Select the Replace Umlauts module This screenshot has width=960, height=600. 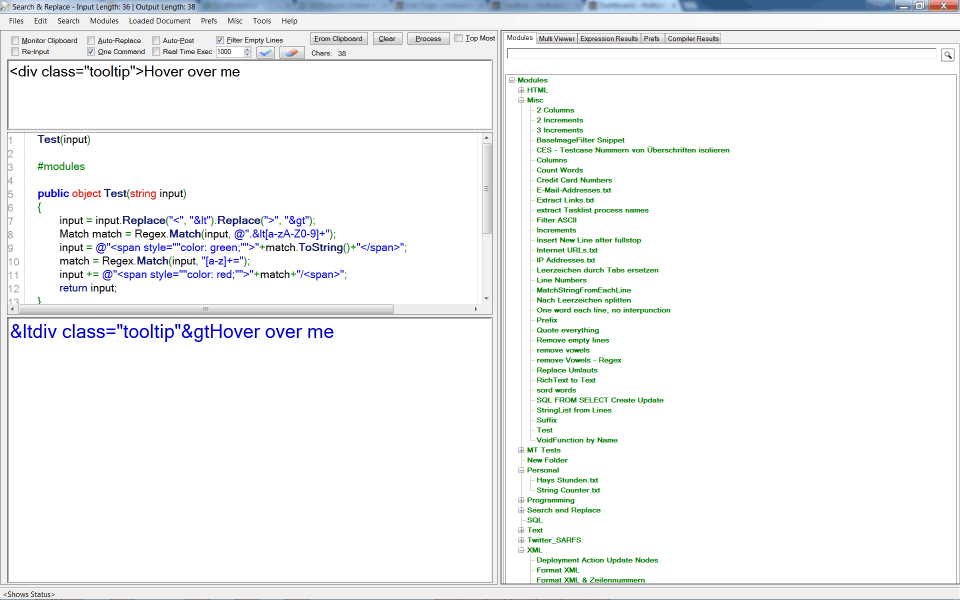pos(567,370)
